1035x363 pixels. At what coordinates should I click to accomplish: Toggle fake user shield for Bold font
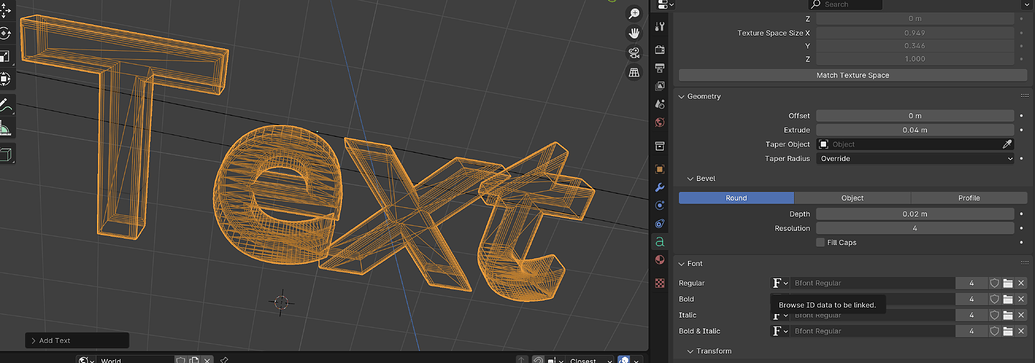point(995,299)
